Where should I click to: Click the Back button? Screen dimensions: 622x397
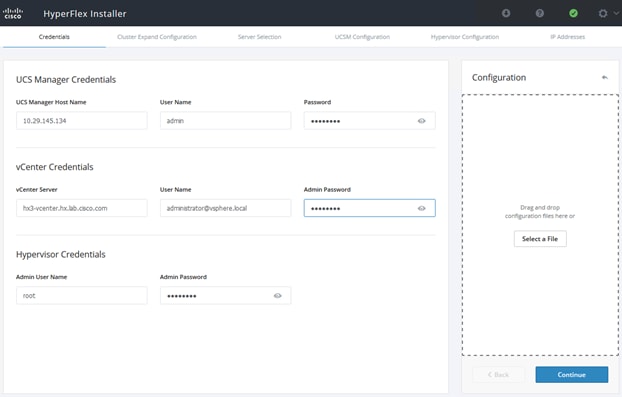tap(498, 374)
